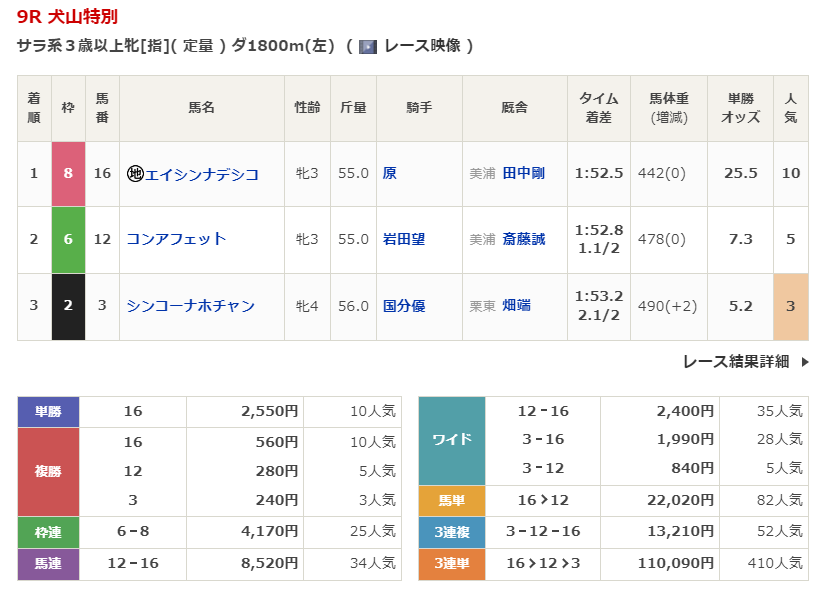Select the 単勝 payout label
This screenshot has height=589, width=823.
coord(48,411)
